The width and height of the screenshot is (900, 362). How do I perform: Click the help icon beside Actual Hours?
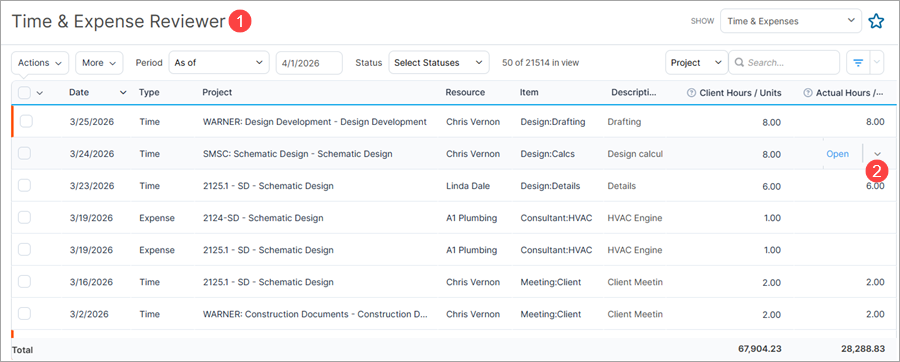tap(808, 92)
